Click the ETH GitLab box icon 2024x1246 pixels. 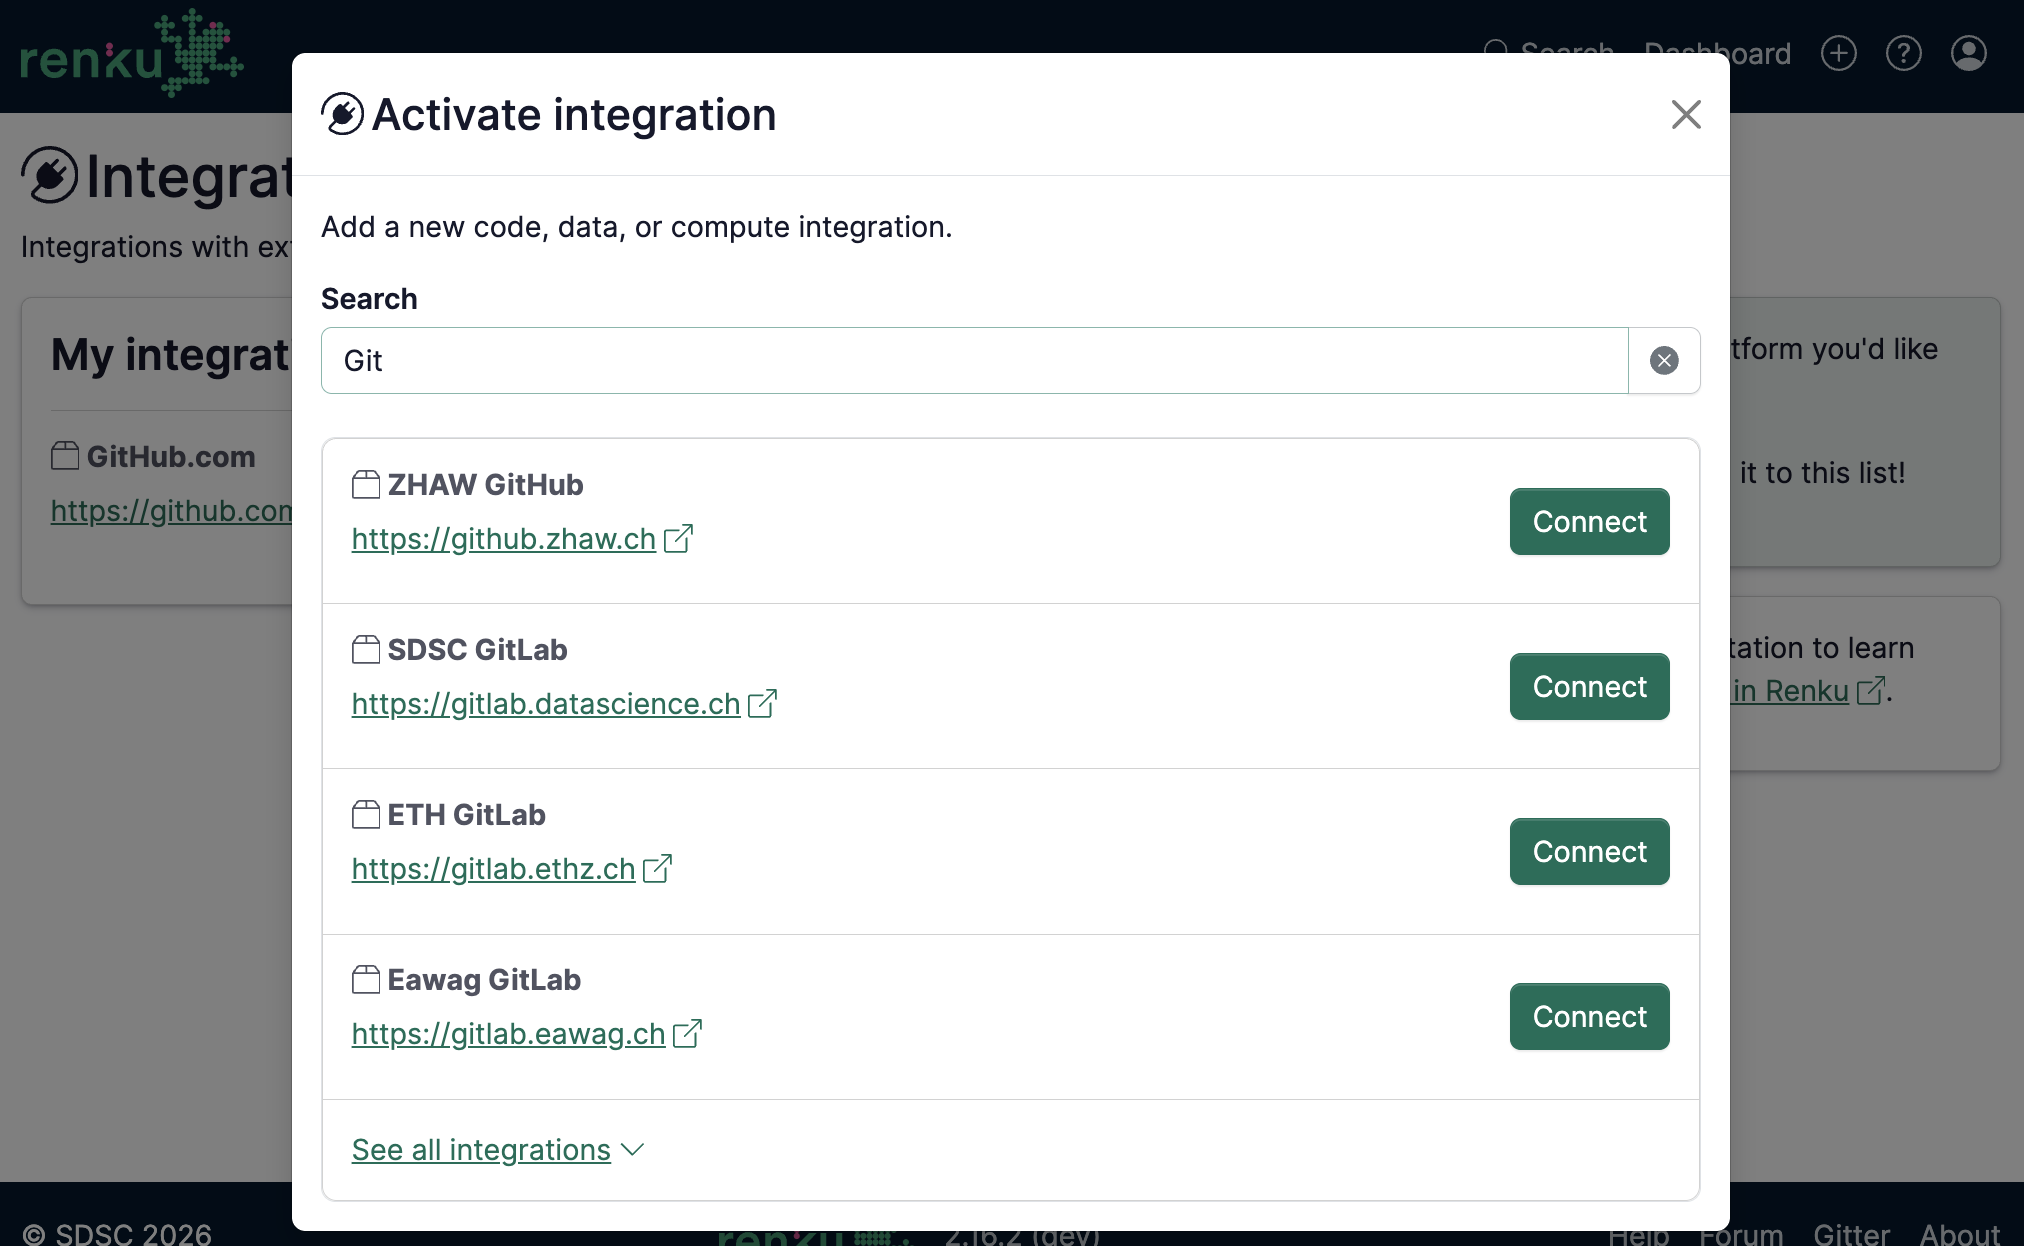tap(366, 815)
